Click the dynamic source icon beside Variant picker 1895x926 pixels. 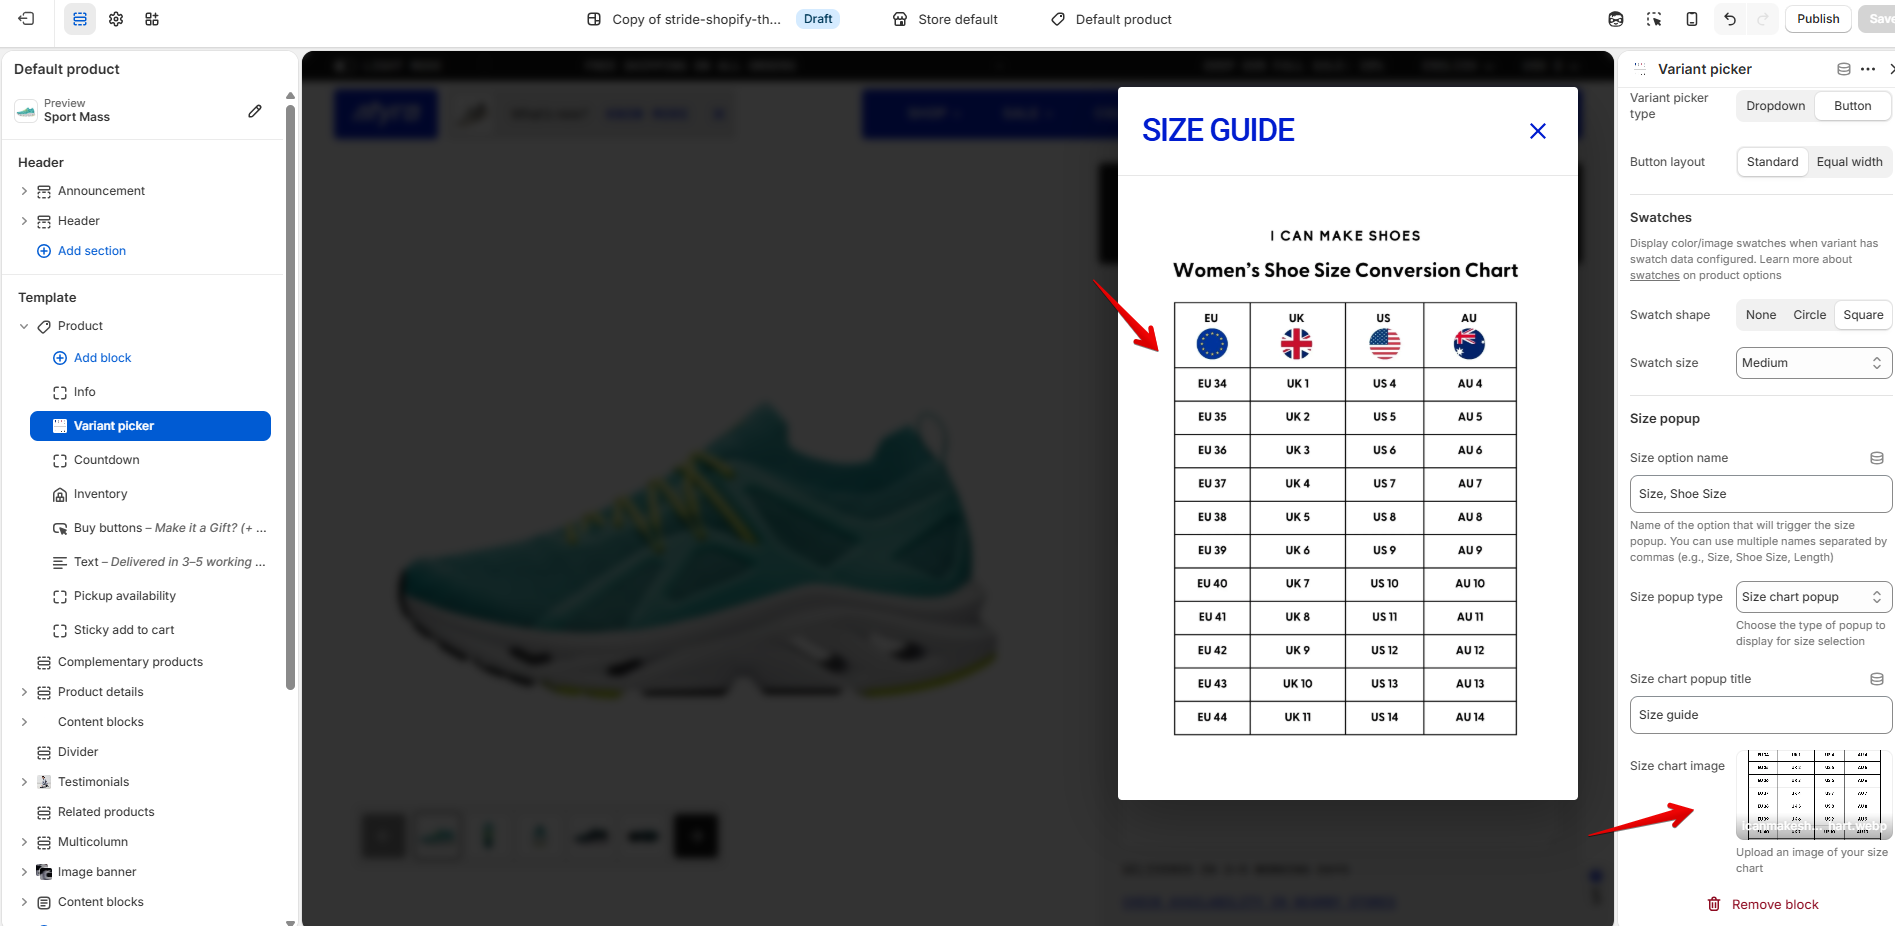1844,69
